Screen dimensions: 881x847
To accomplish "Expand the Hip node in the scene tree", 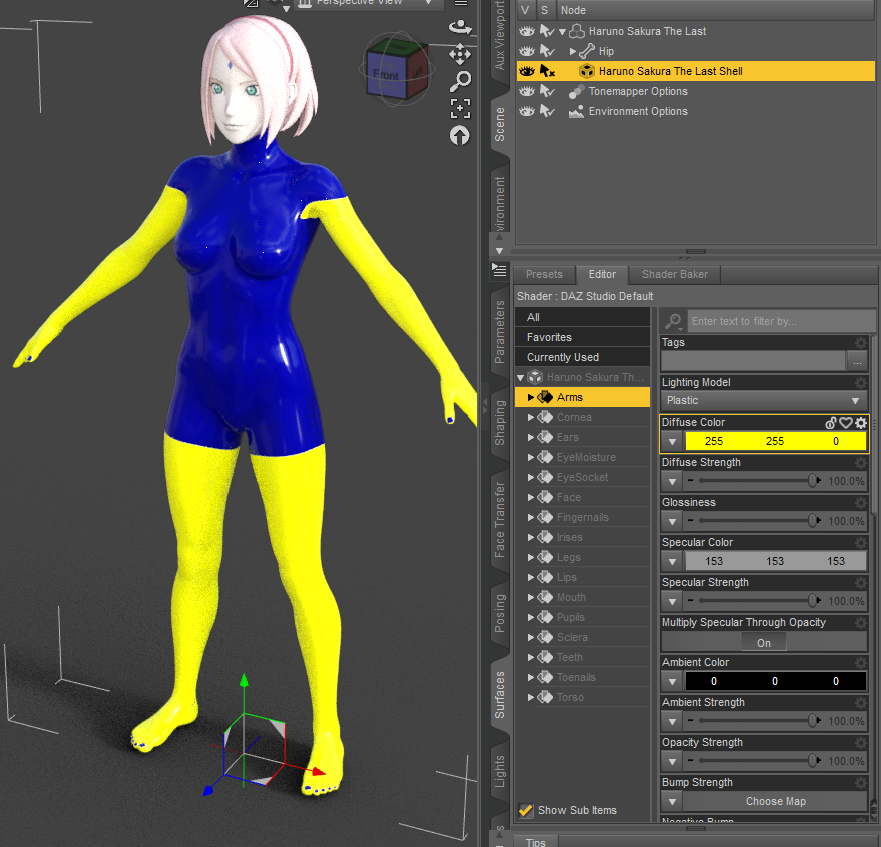I will click(x=573, y=51).
